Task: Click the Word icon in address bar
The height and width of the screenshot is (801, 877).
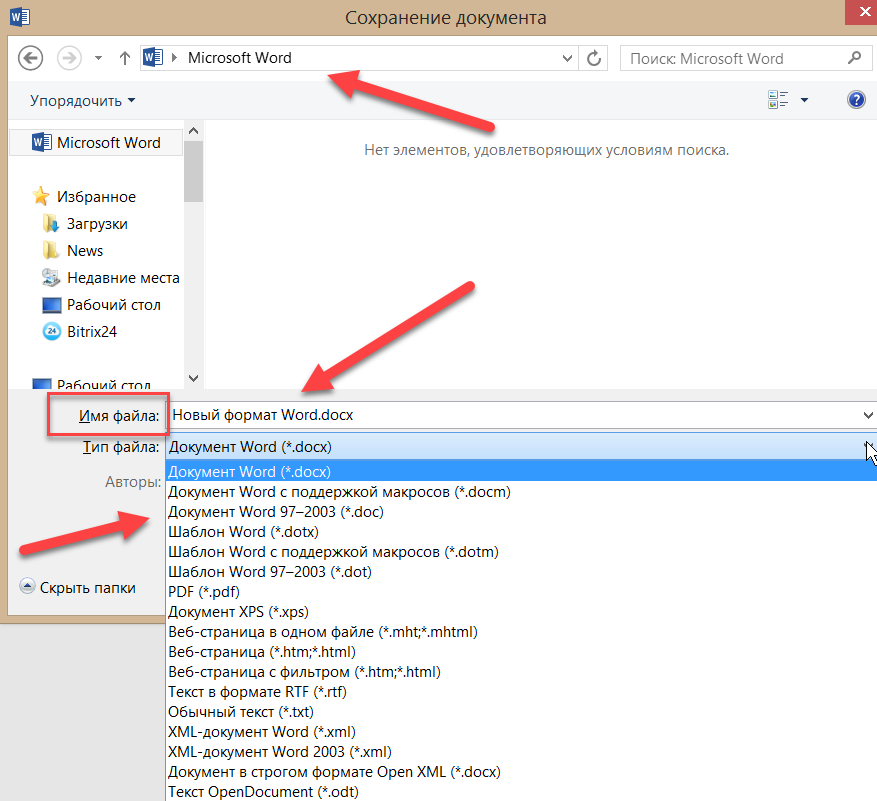Action: tap(153, 57)
